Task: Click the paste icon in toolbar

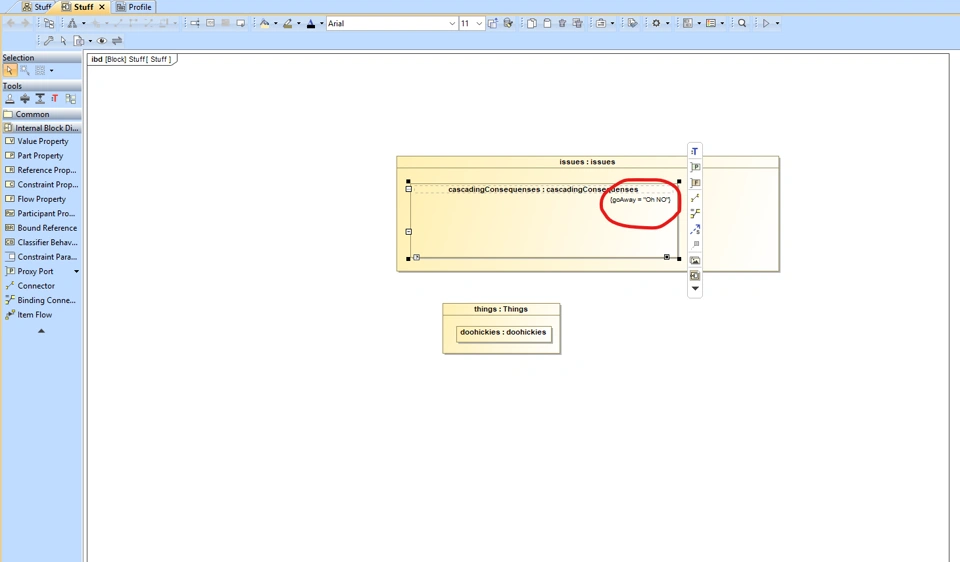Action: click(x=547, y=23)
